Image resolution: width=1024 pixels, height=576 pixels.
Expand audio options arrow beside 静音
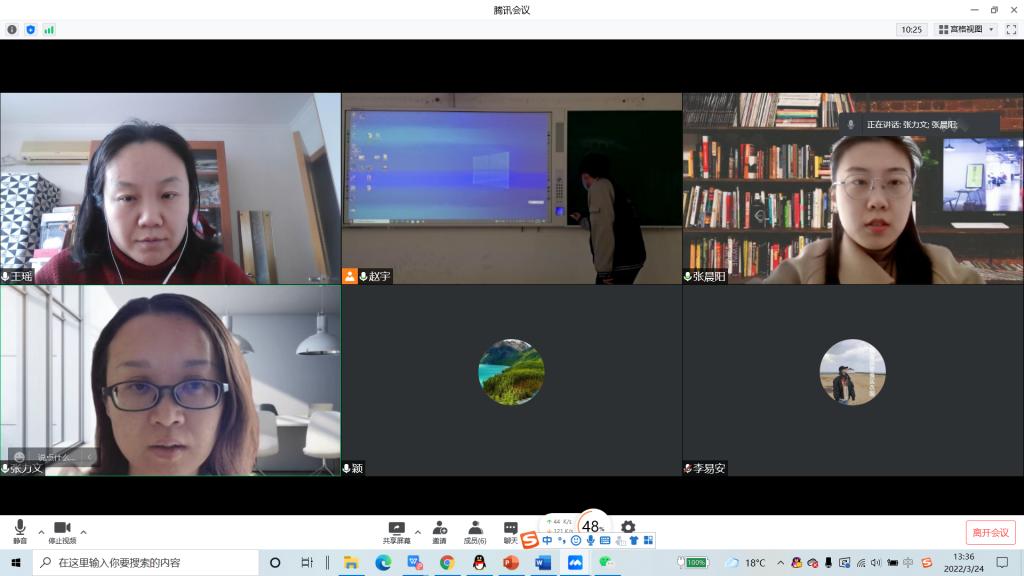tap(41, 532)
